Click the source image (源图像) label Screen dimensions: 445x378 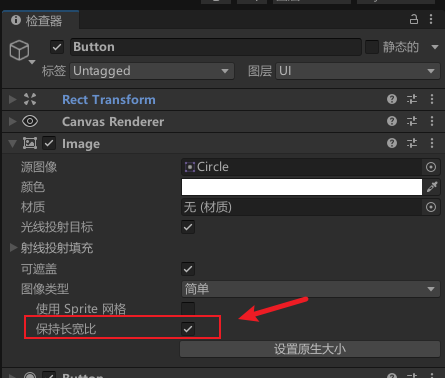click(x=39, y=167)
